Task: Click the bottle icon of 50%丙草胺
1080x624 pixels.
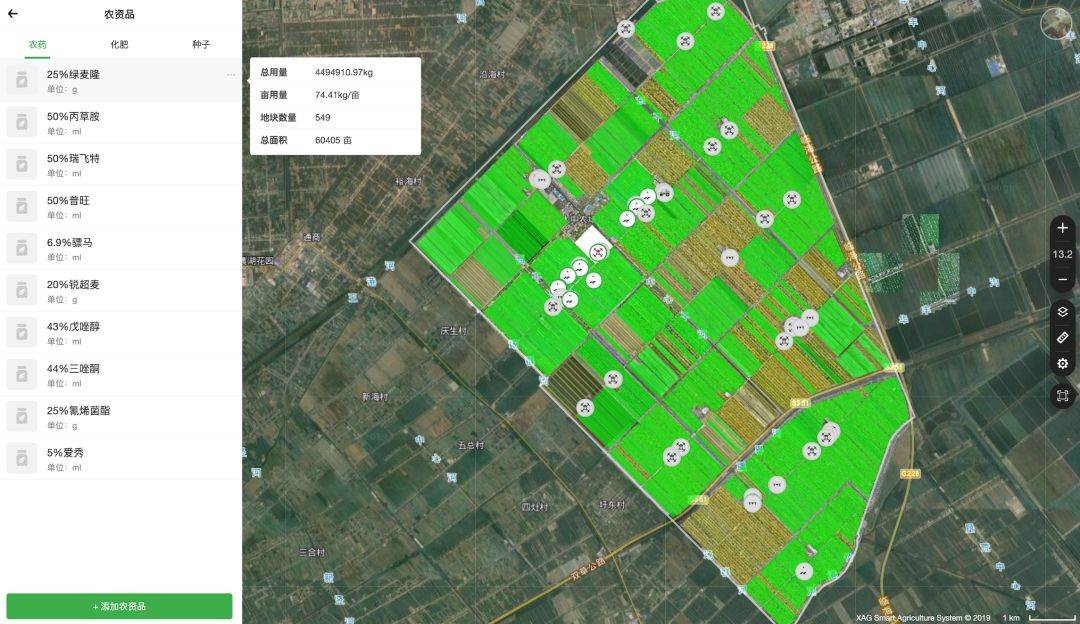Action: click(x=21, y=122)
